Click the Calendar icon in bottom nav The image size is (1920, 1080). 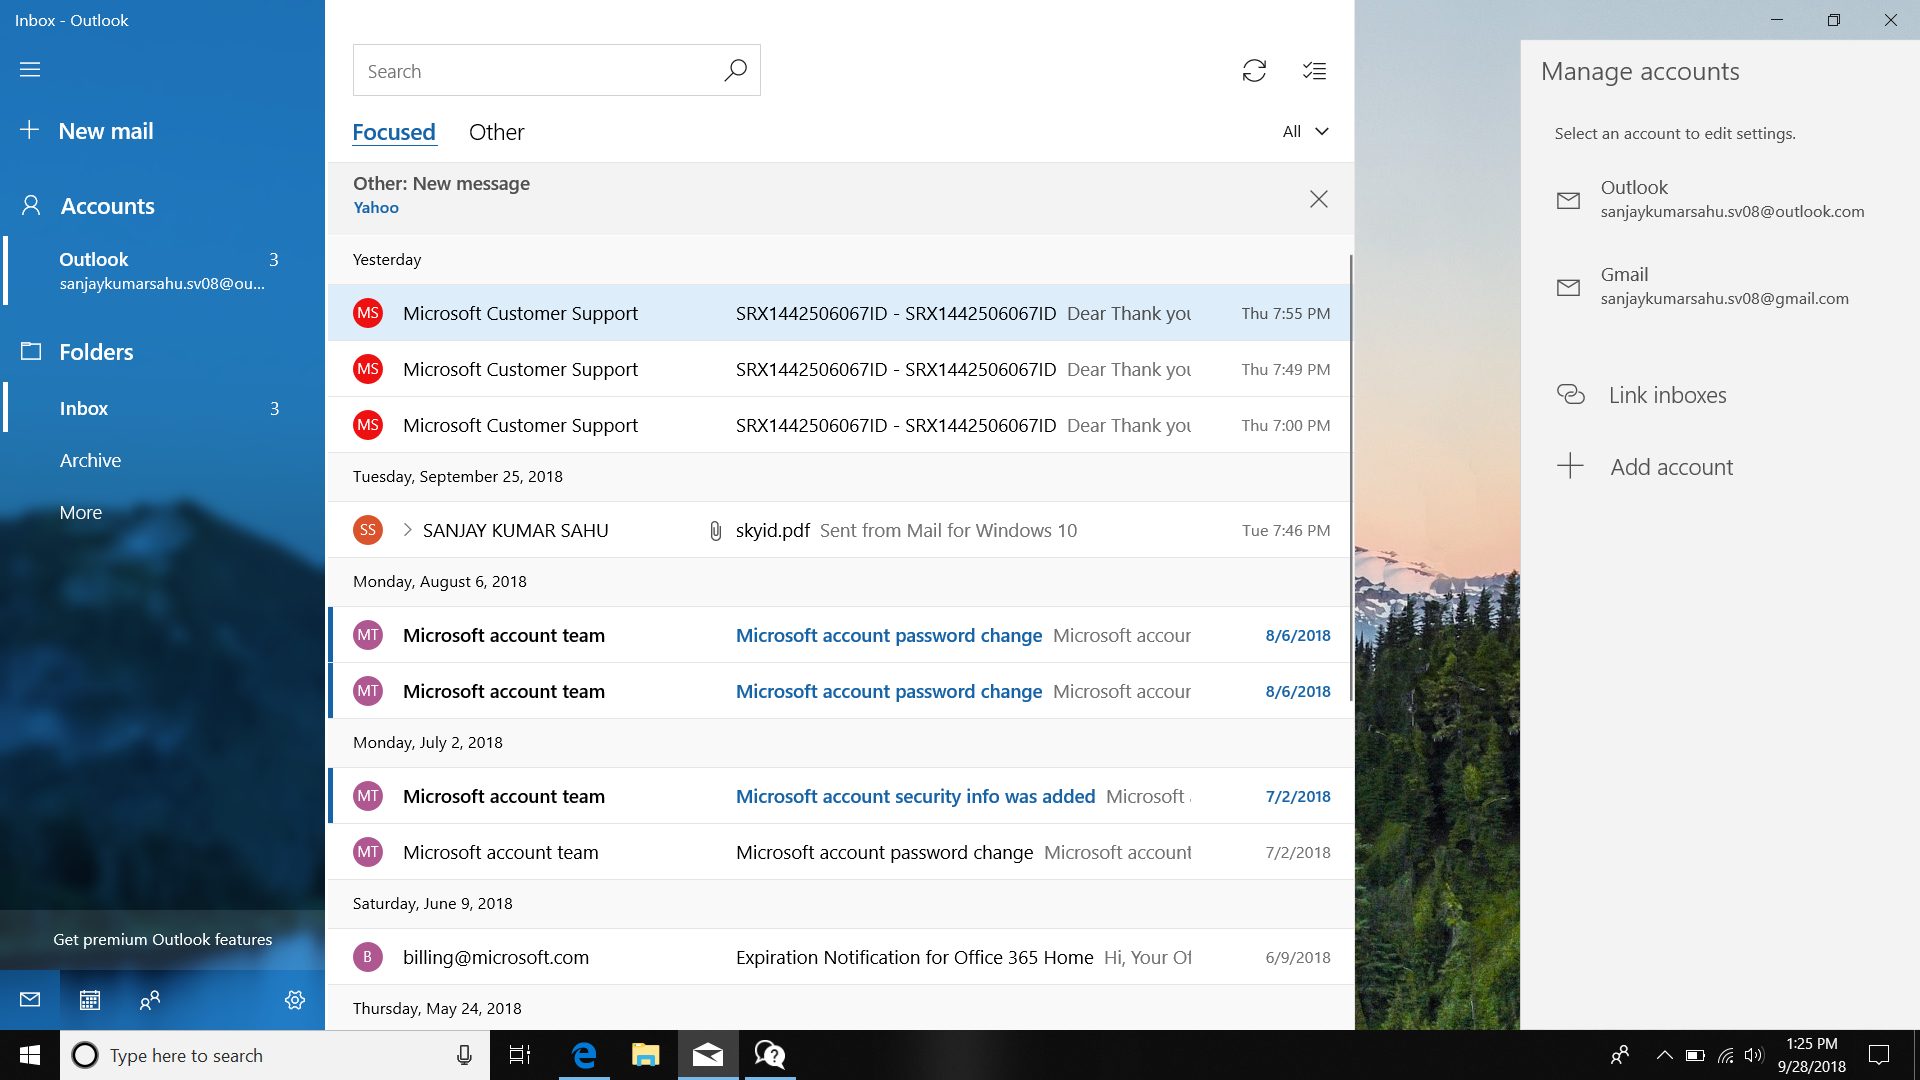point(88,1000)
